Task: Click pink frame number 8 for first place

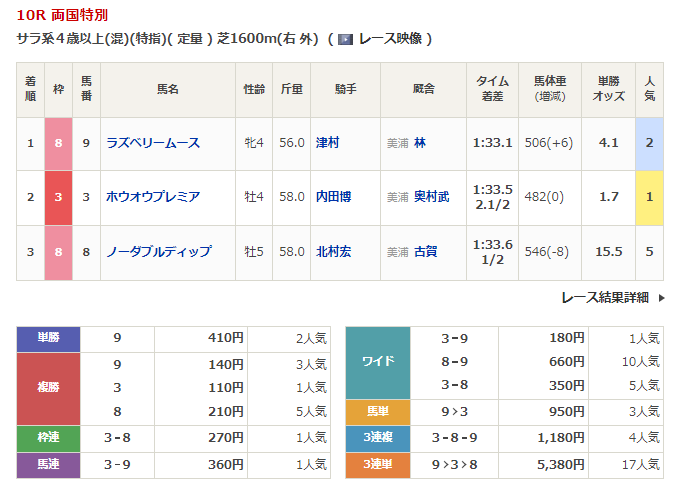Action: coord(58,143)
